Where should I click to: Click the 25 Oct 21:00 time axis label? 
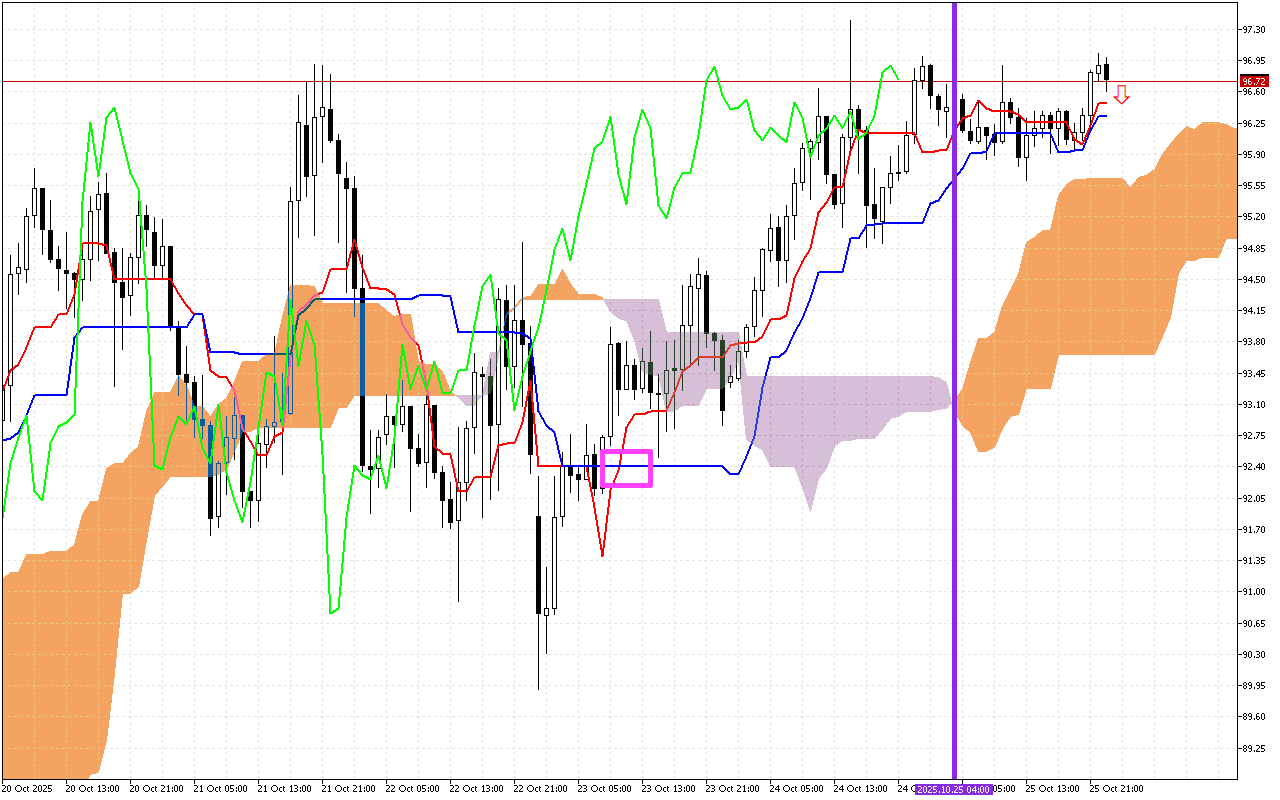click(1116, 789)
